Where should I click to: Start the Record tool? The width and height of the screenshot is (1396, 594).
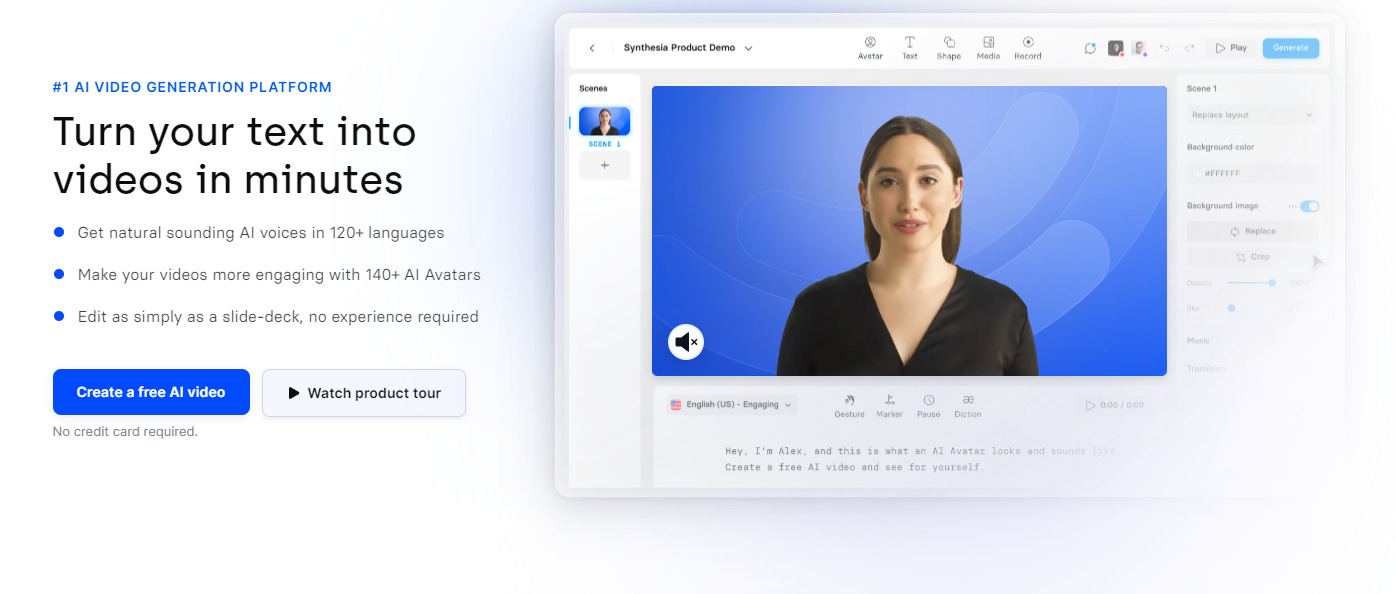(x=1028, y=48)
